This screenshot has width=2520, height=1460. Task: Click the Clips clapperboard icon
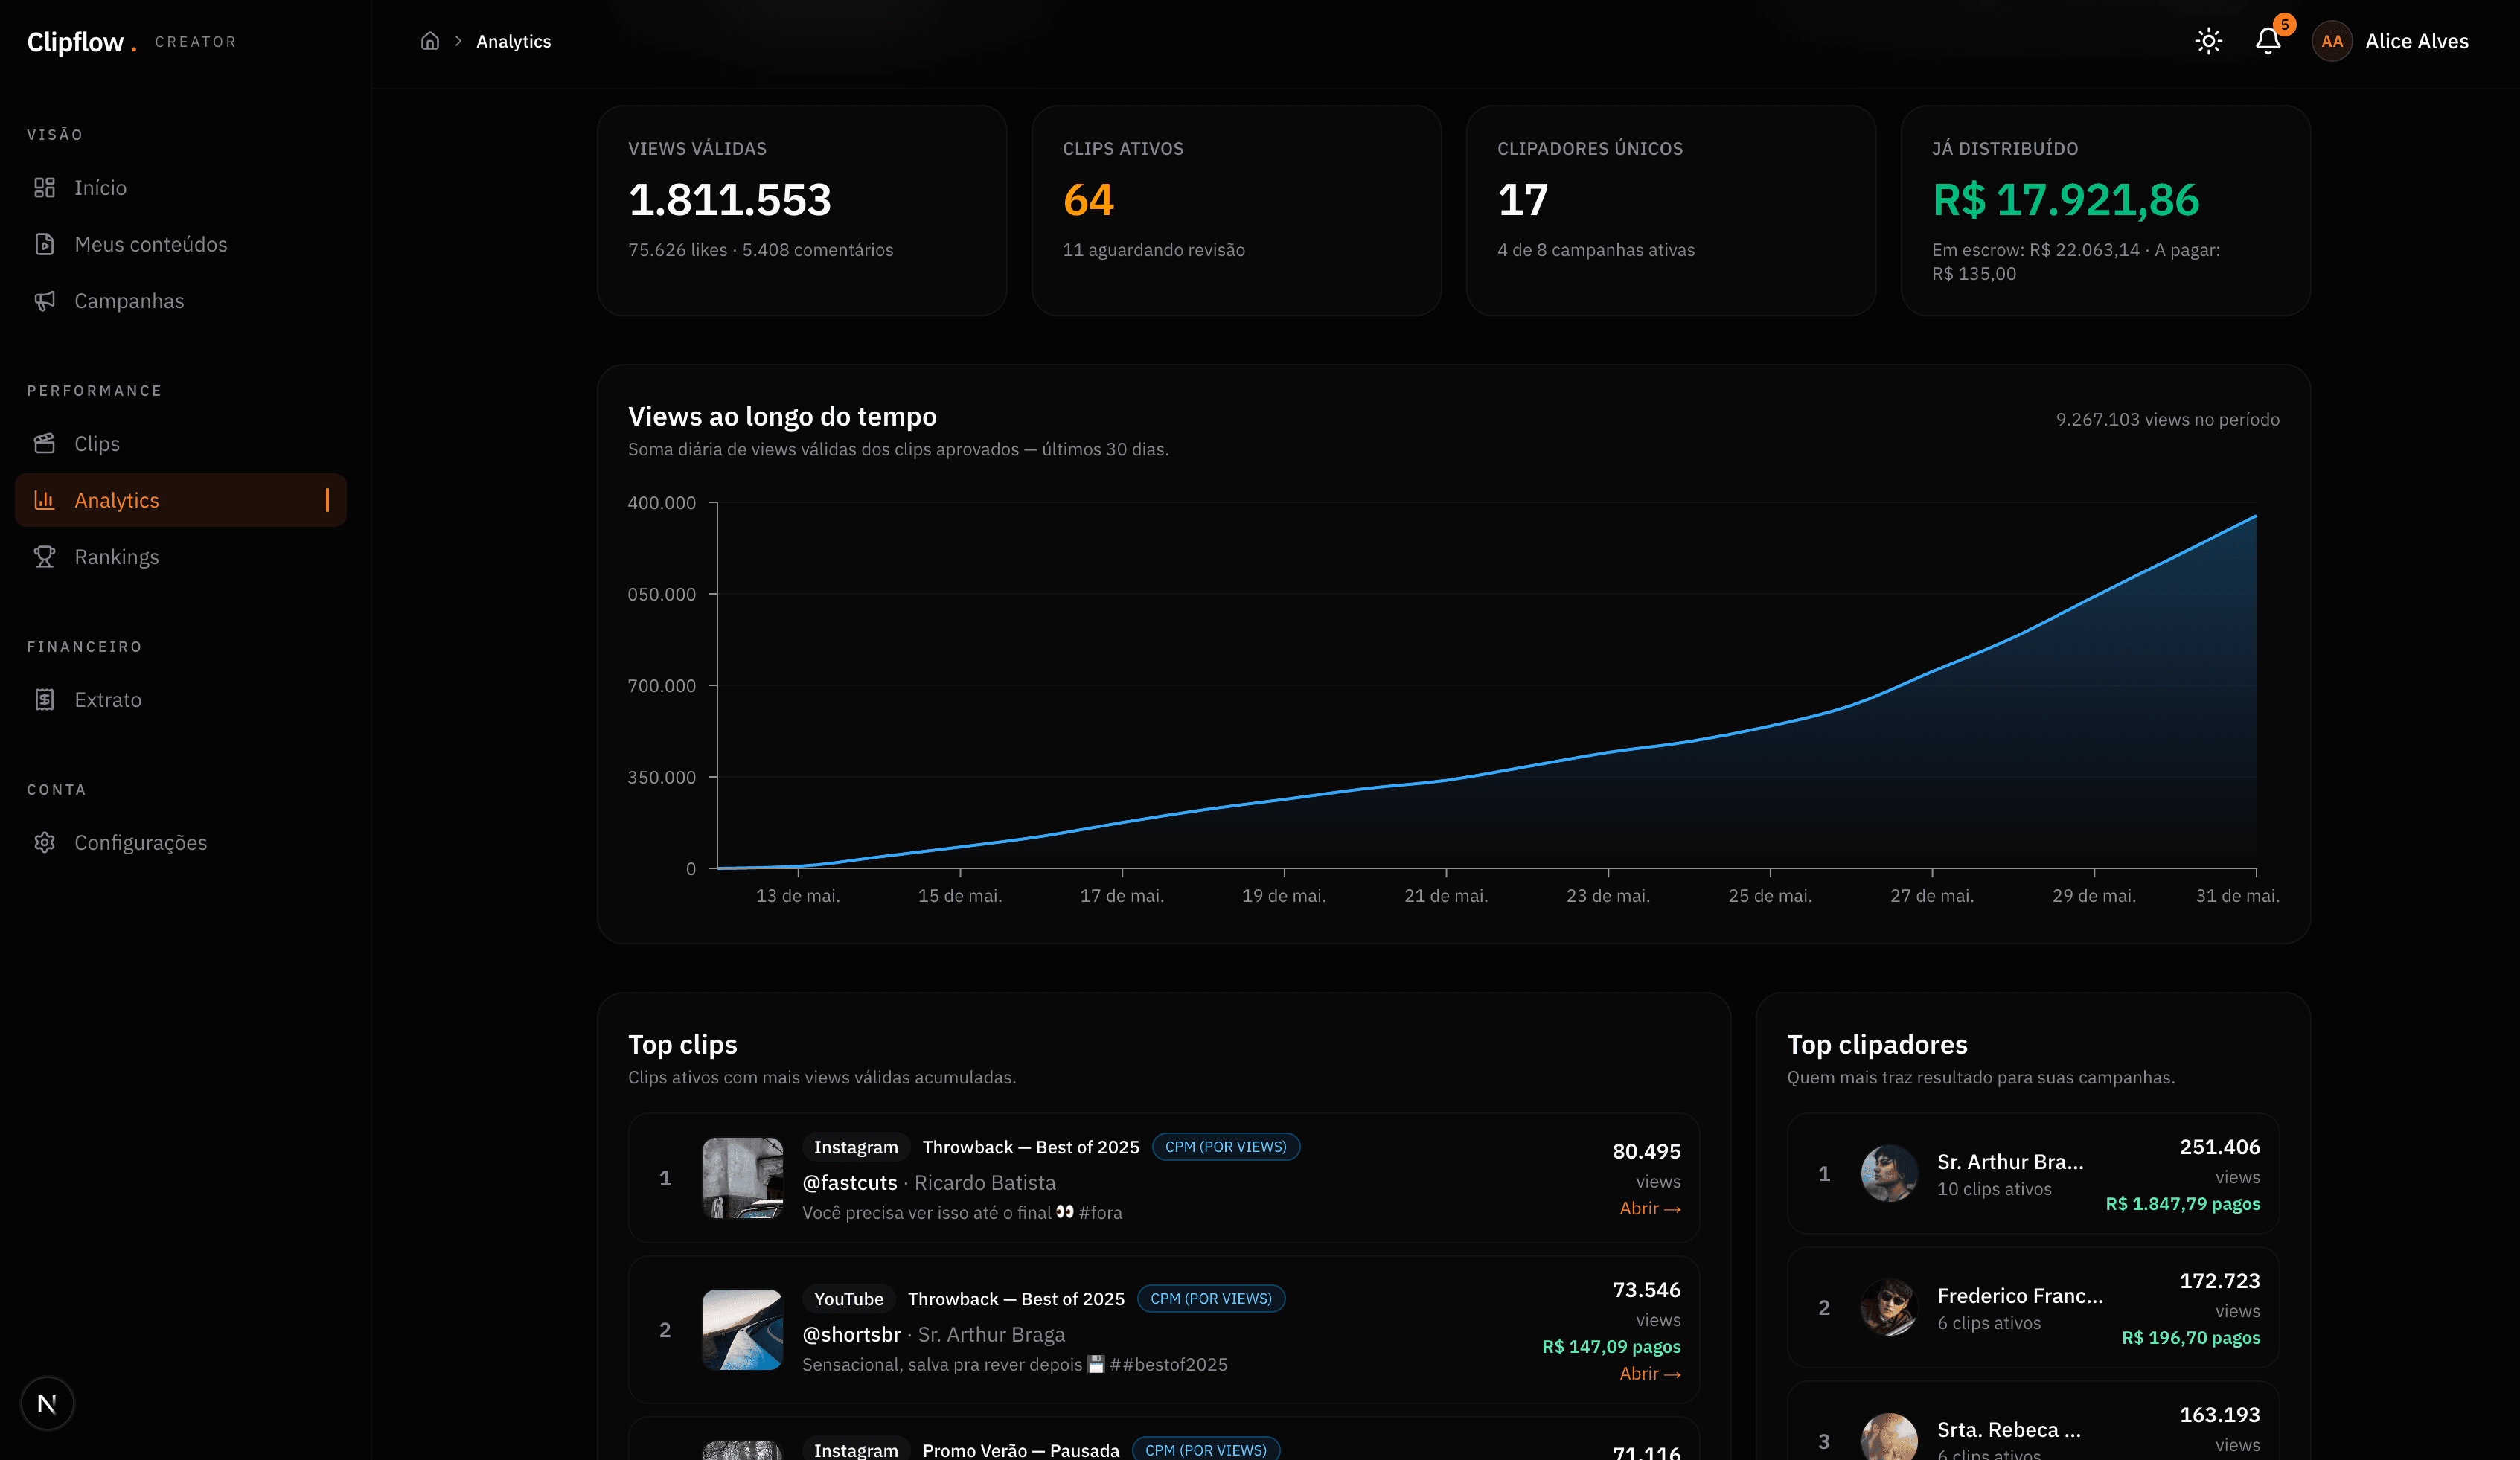point(44,443)
